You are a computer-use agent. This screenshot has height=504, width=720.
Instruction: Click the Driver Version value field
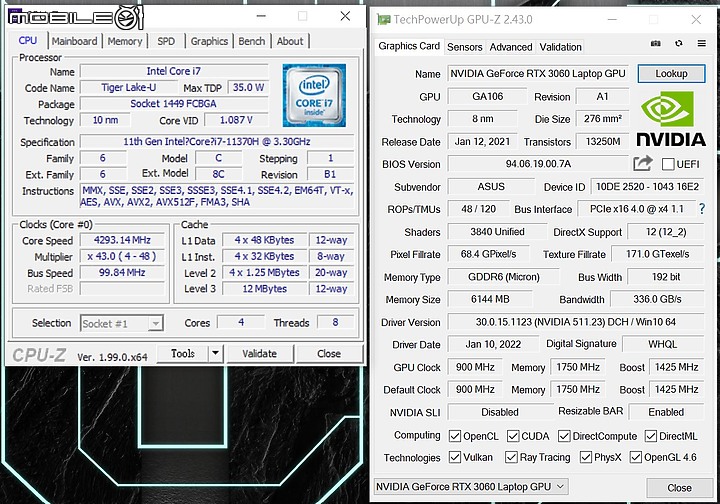[x=576, y=322]
